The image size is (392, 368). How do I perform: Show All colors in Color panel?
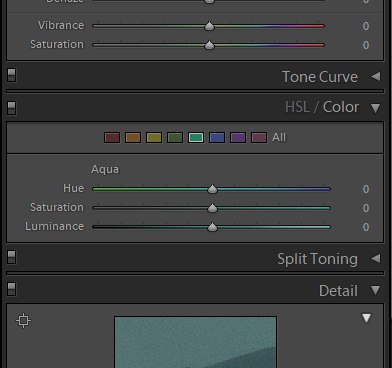(x=279, y=137)
